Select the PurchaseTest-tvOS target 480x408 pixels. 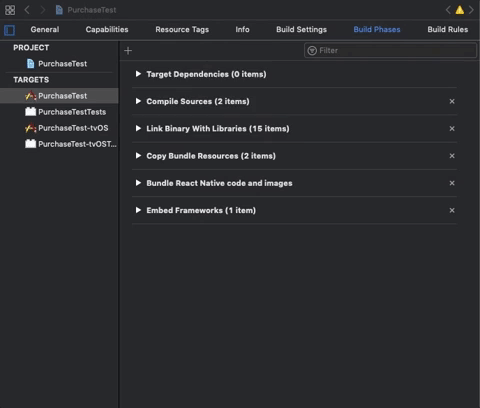pyautogui.click(x=67, y=128)
